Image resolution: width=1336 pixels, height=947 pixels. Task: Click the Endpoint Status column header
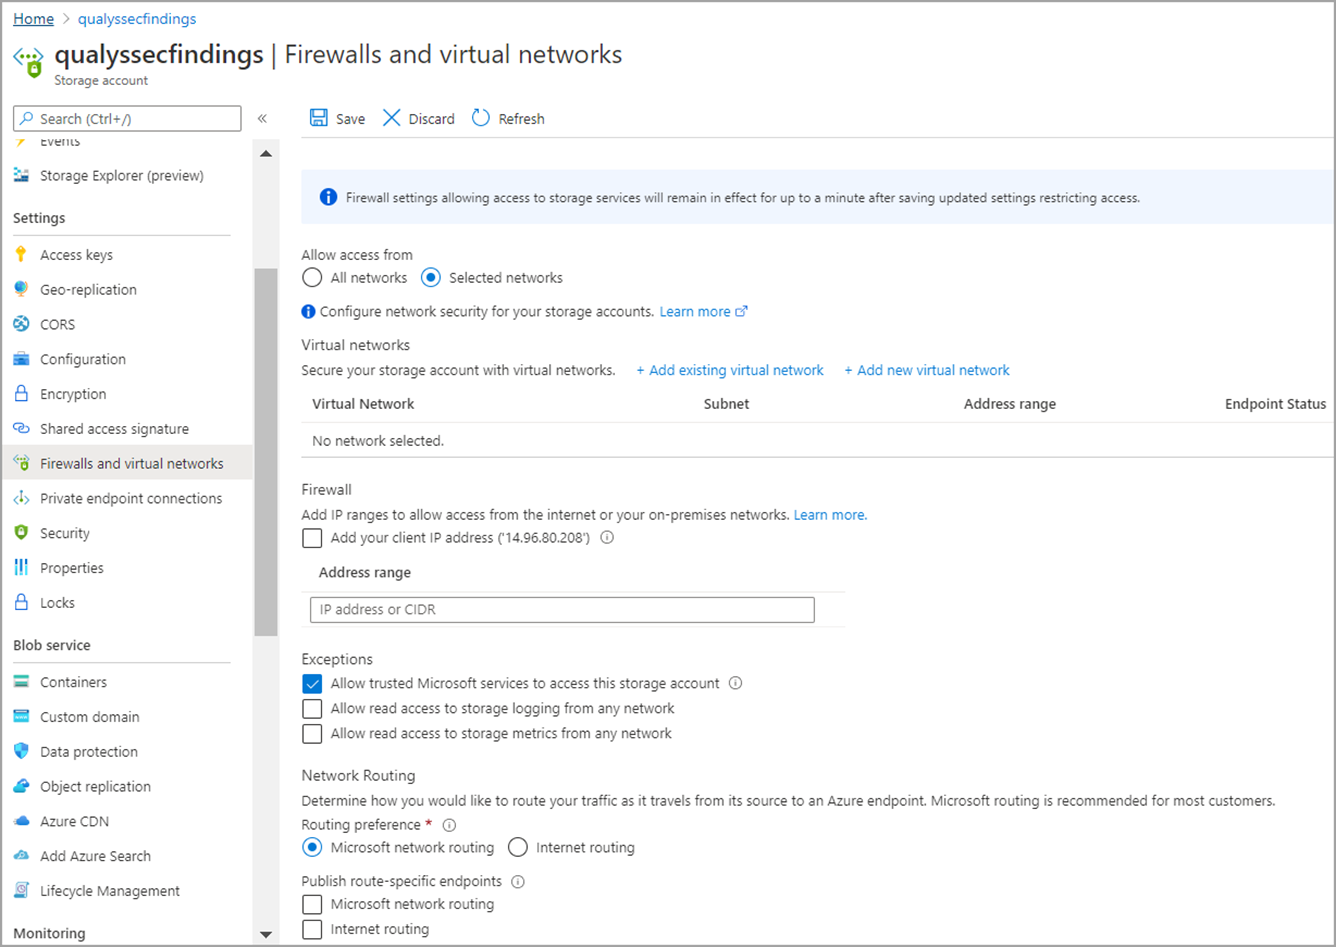pyautogui.click(x=1275, y=404)
